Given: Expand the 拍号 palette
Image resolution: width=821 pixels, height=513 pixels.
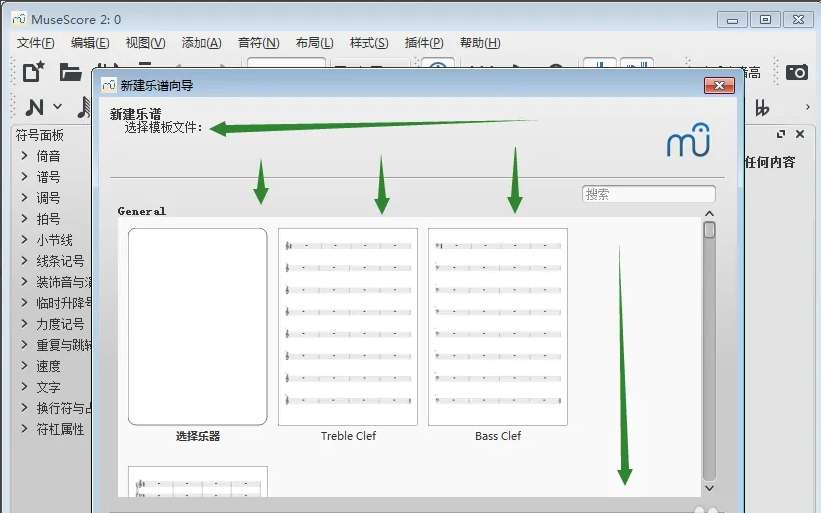Looking at the screenshot, I should pyautogui.click(x=24, y=218).
